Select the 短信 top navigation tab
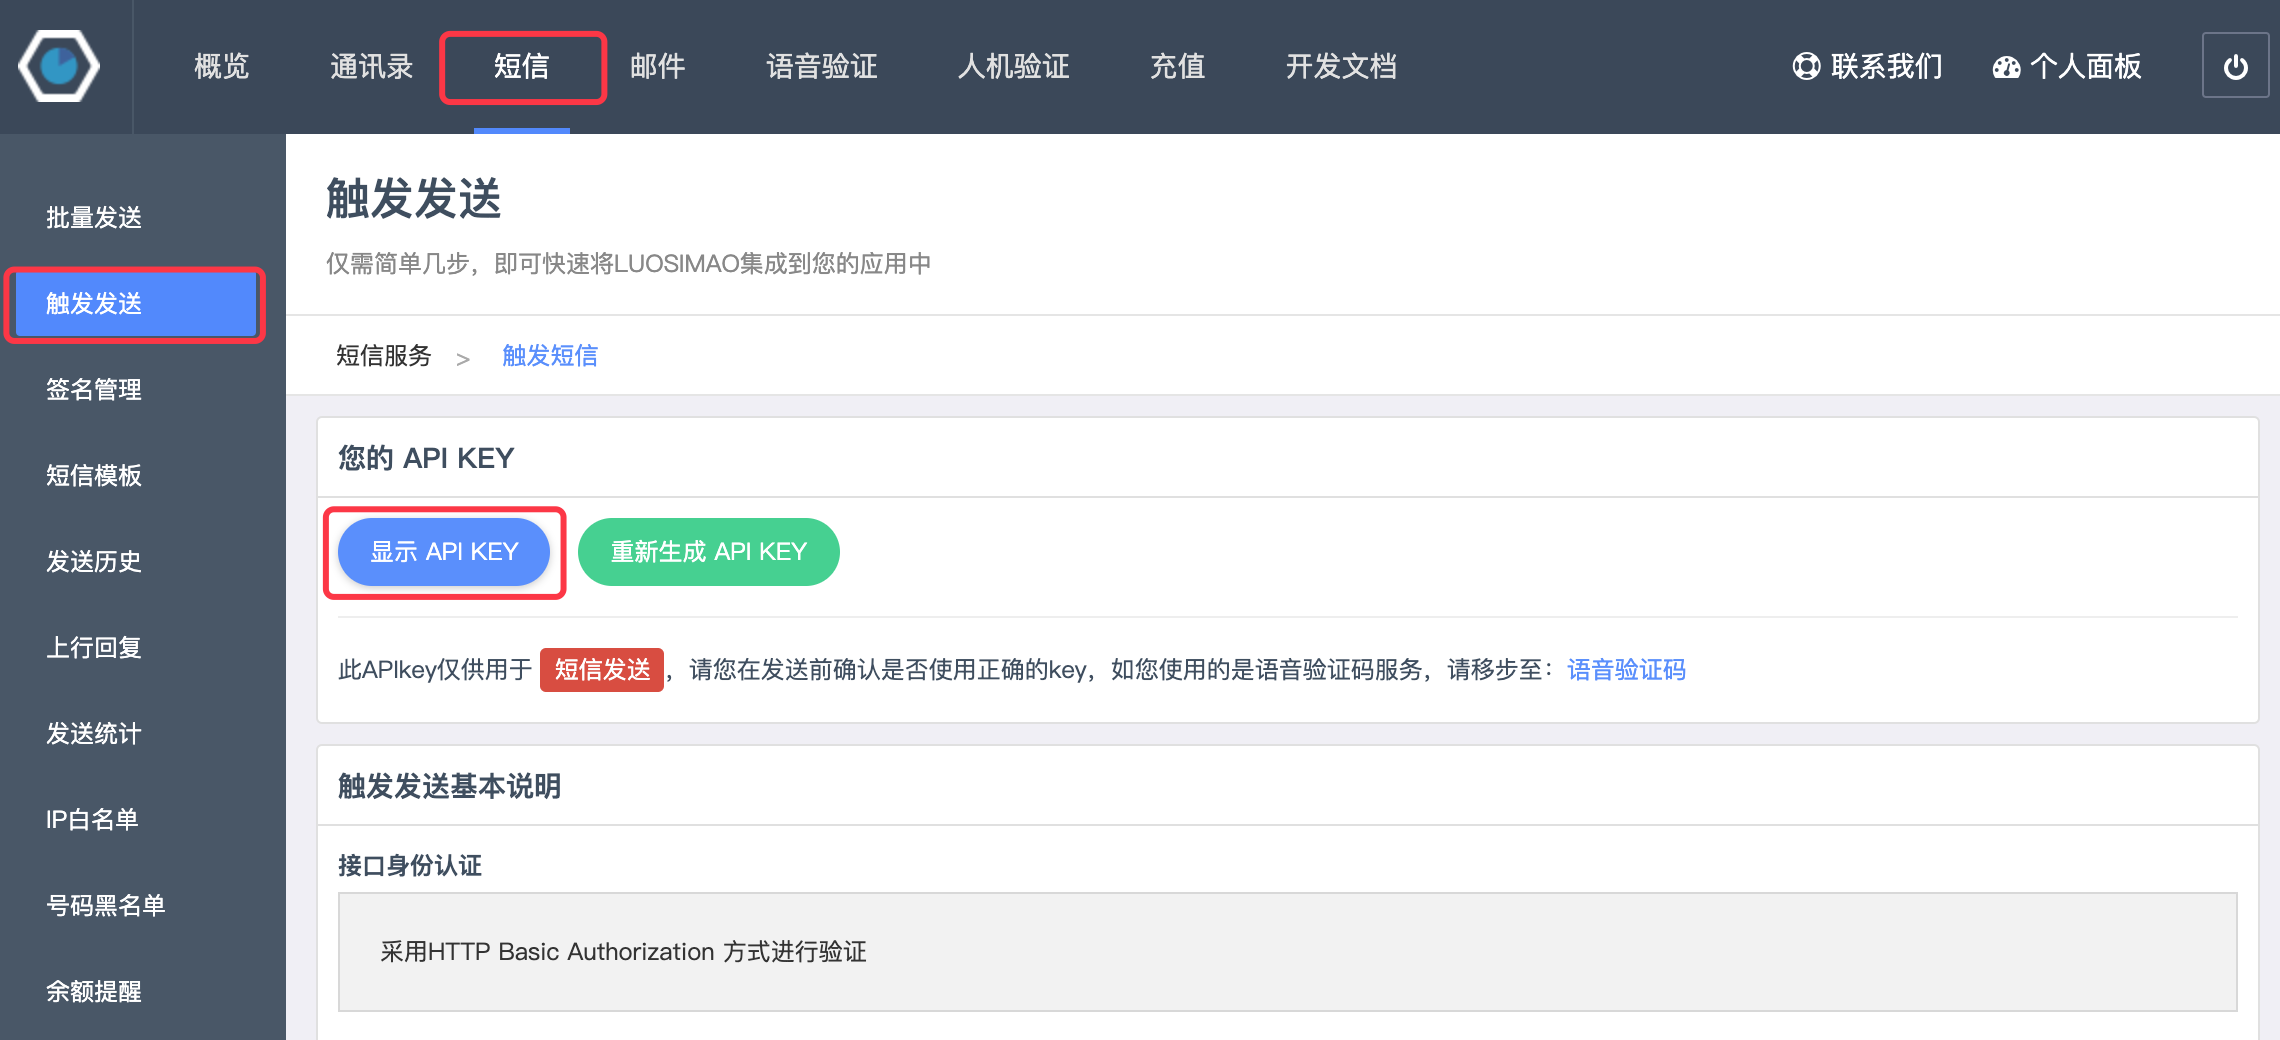Screen dimensions: 2280x1040 click(x=522, y=66)
